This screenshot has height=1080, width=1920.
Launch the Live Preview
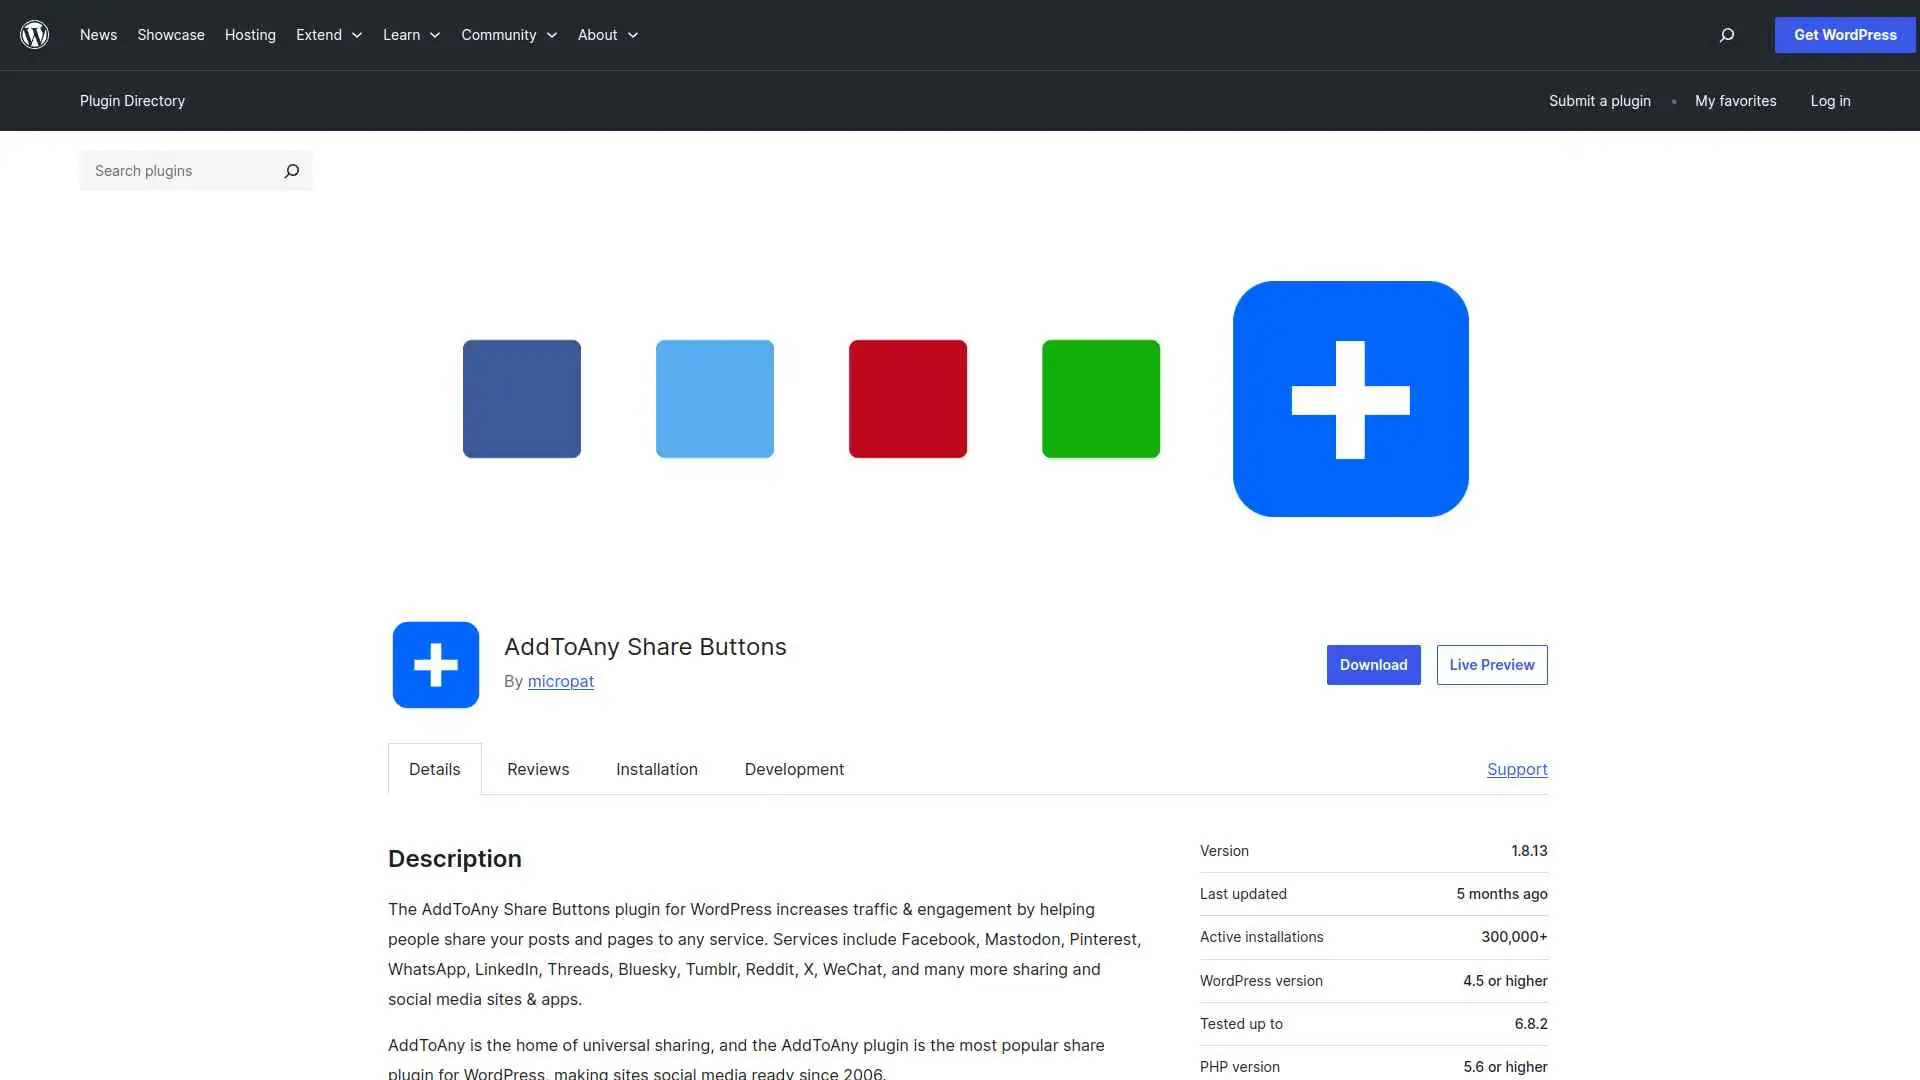click(1491, 664)
